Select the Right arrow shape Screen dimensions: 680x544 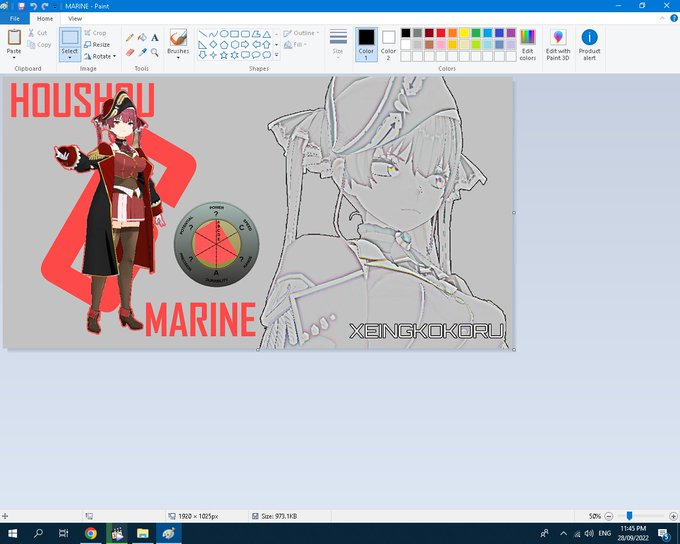(245, 44)
